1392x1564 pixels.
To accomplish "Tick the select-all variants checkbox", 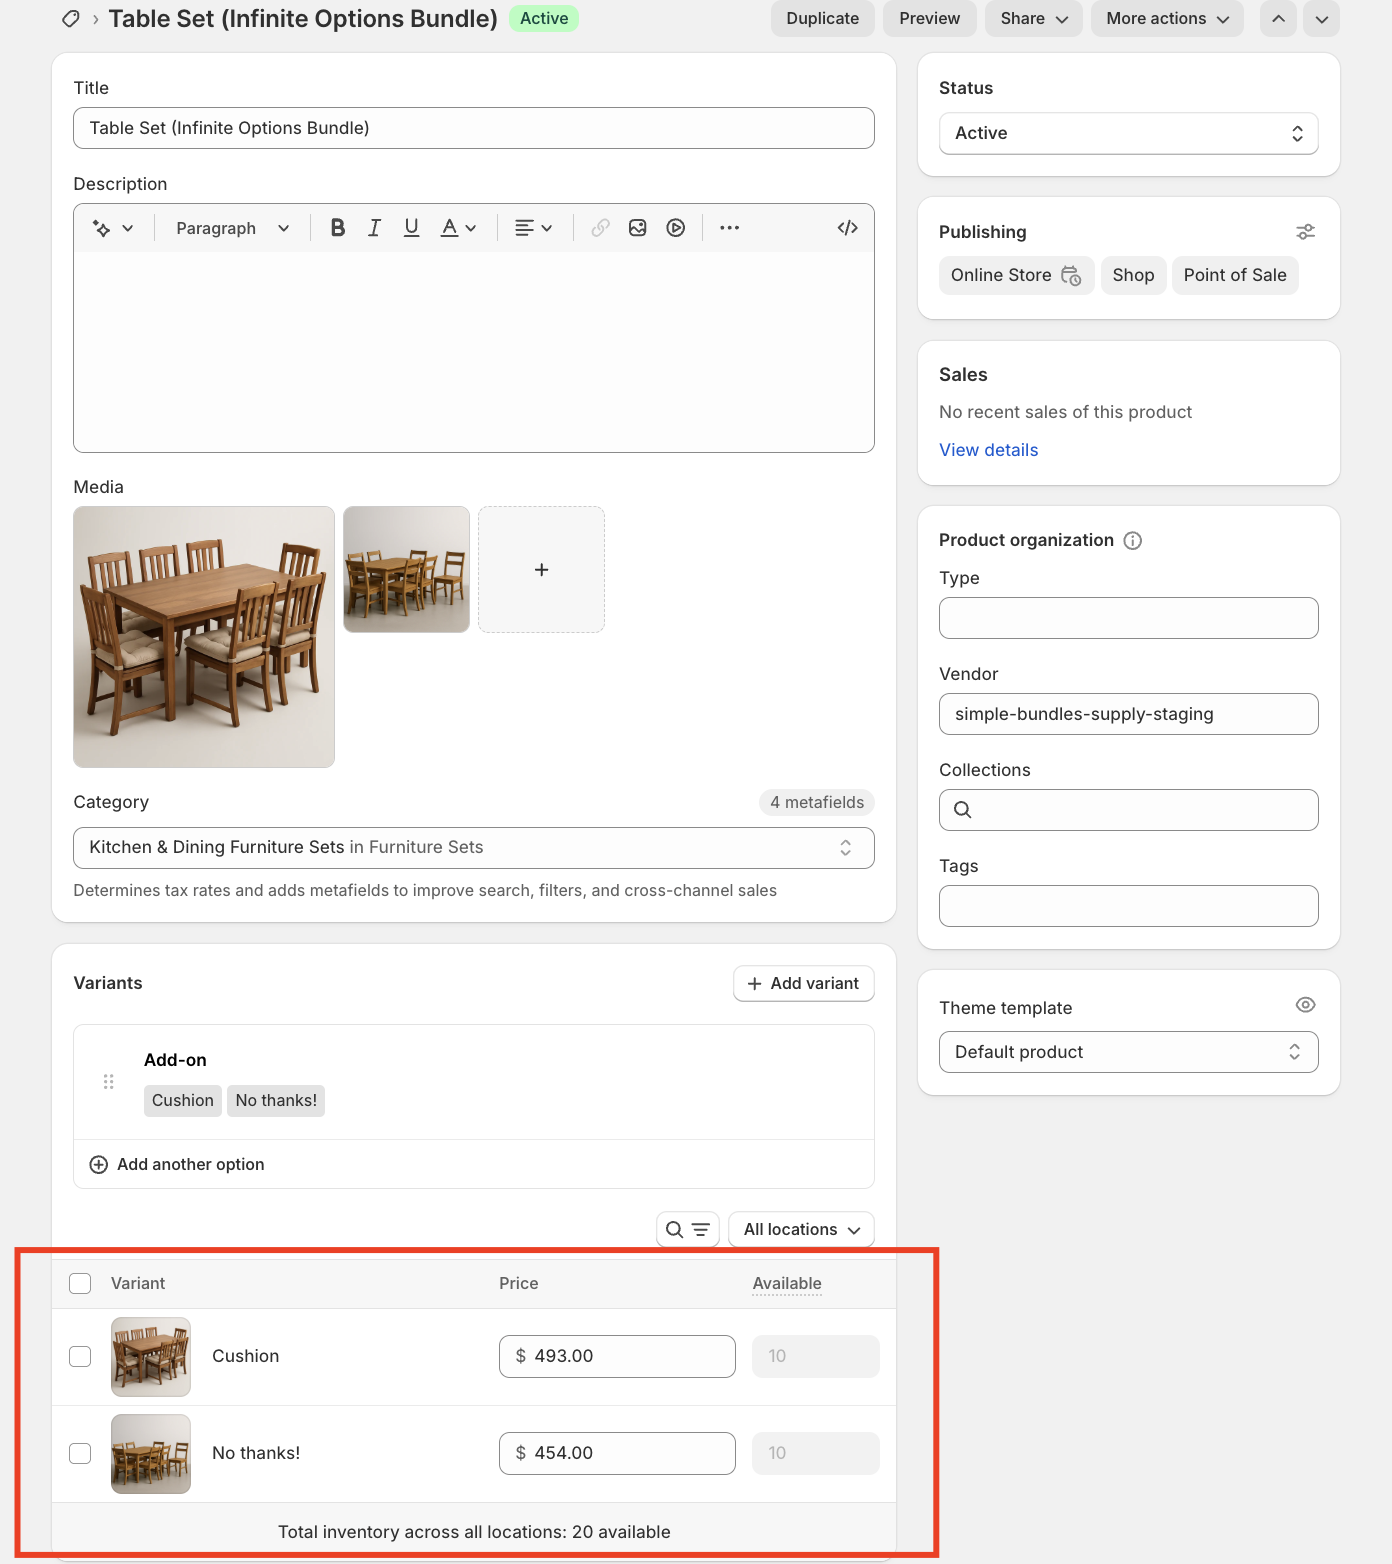I will tap(80, 1284).
